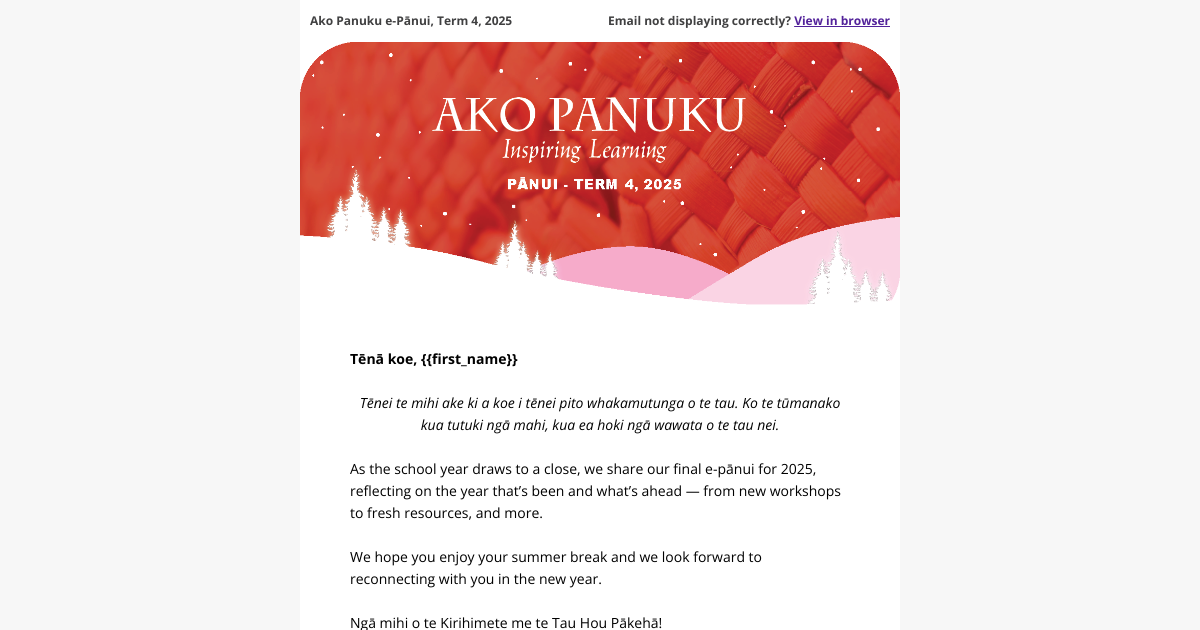The width and height of the screenshot is (1200, 630).
Task: Click the 'kua tutuki ngā mahi' italic line
Action: 599,425
